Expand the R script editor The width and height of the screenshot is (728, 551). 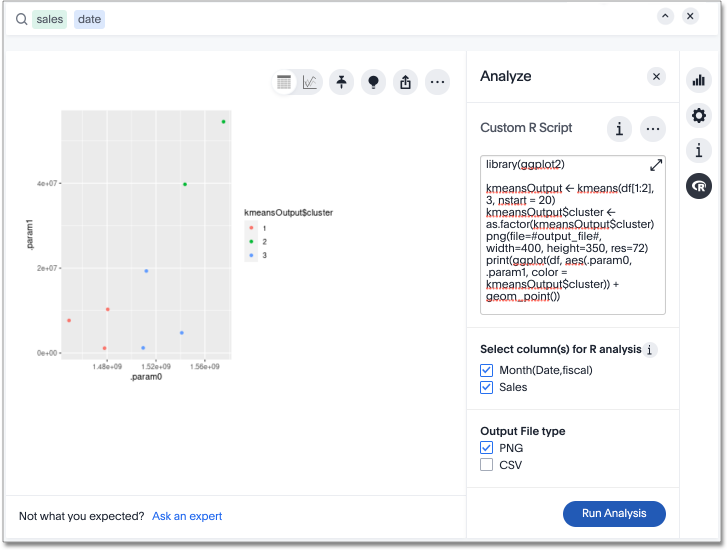click(656, 165)
